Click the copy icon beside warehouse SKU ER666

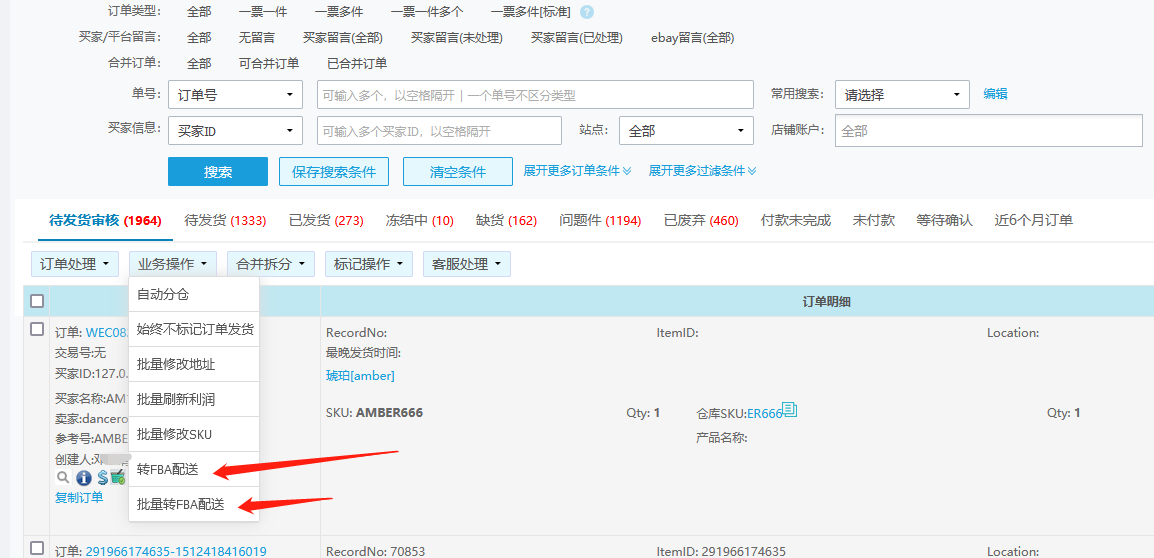[x=790, y=410]
